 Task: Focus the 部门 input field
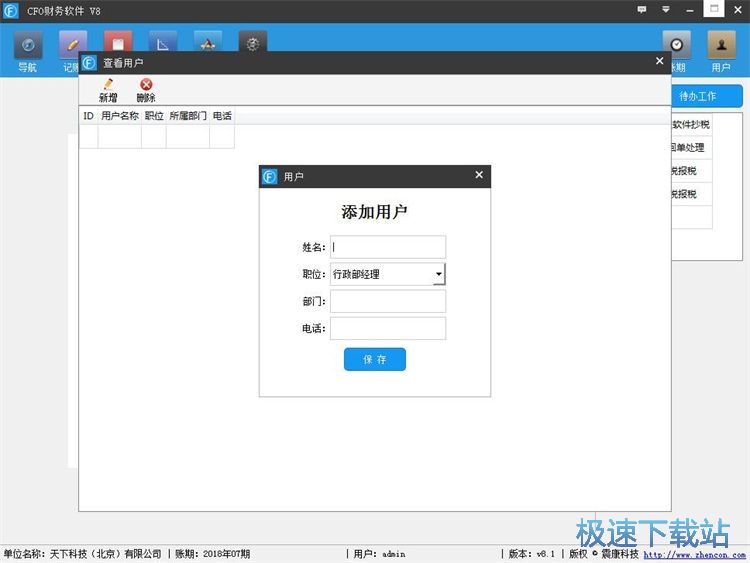tap(388, 301)
